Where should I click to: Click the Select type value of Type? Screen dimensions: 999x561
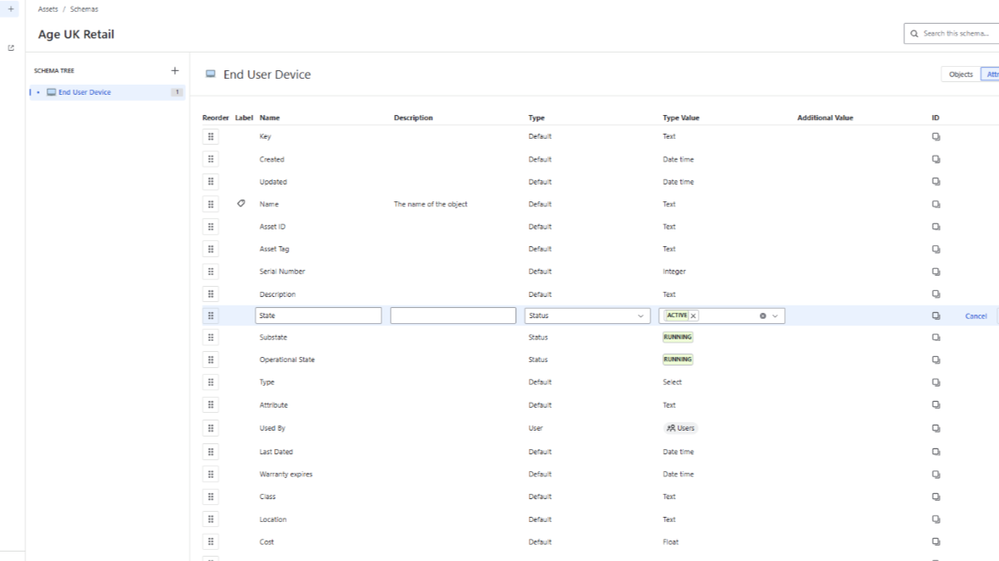pos(672,382)
